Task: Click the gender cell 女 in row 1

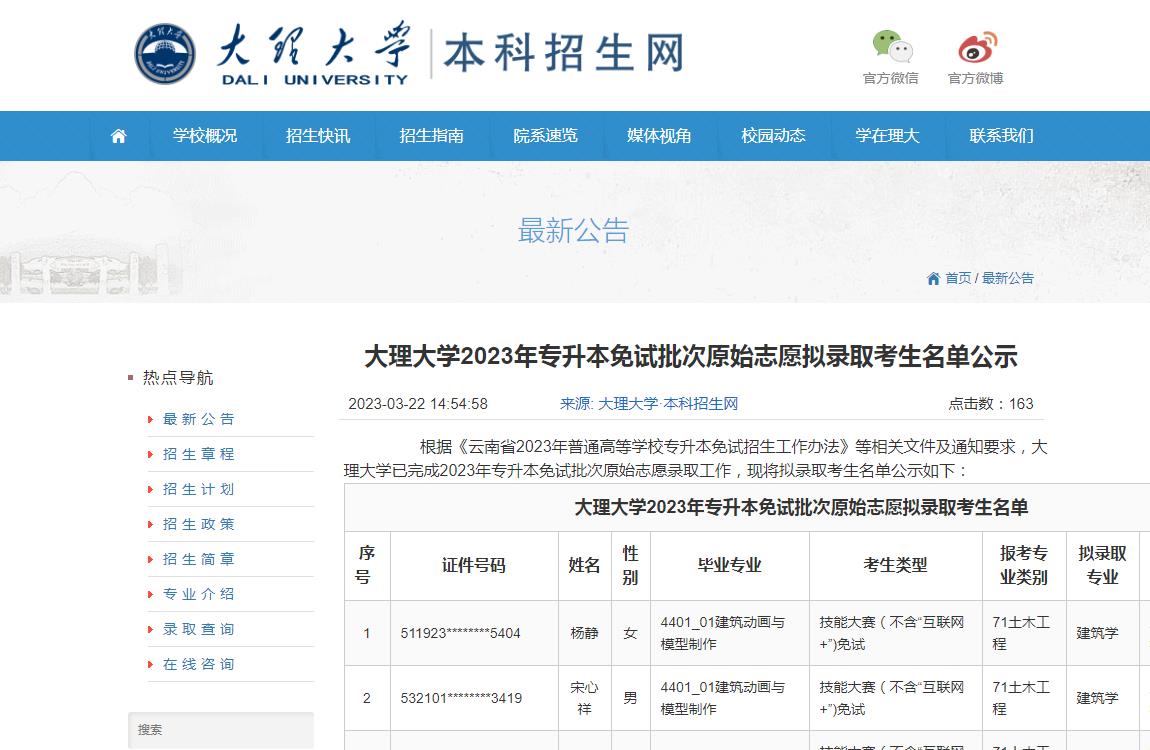Action: pos(631,633)
